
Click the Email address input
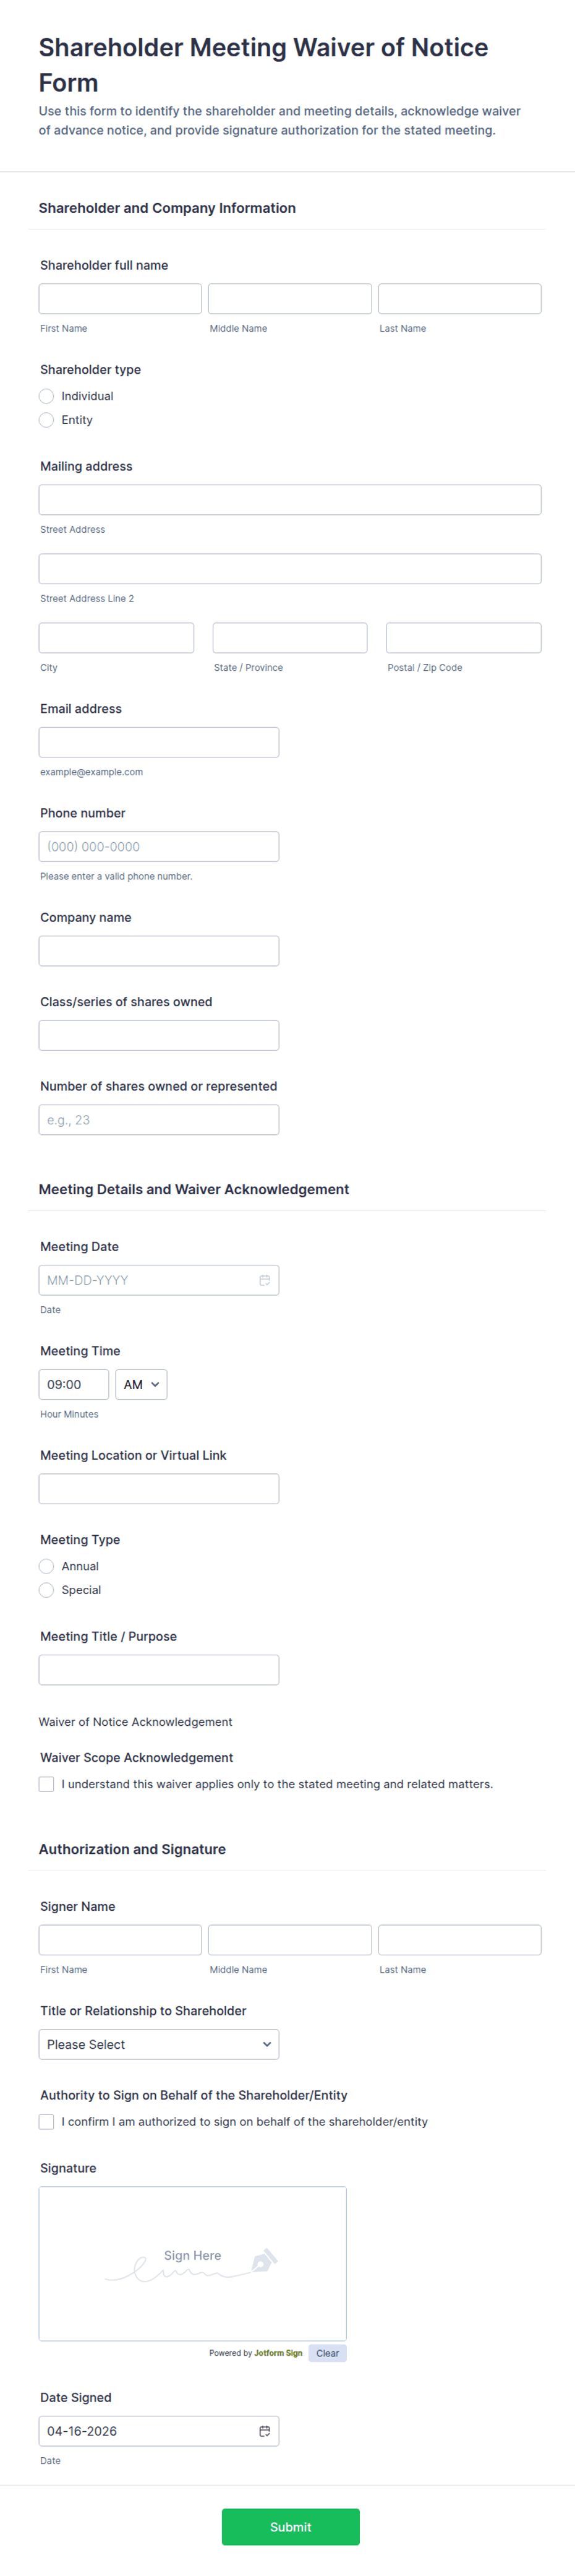coord(159,742)
